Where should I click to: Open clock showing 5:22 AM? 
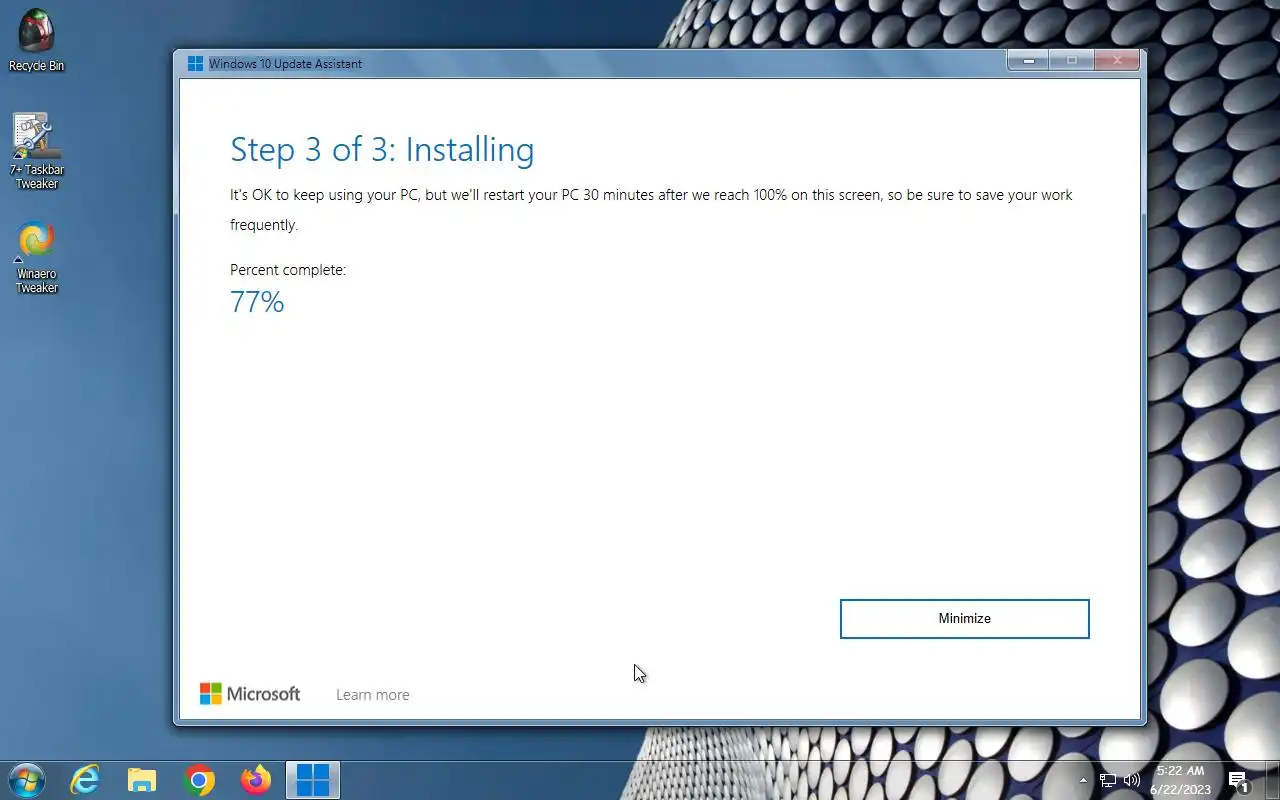pyautogui.click(x=1180, y=780)
